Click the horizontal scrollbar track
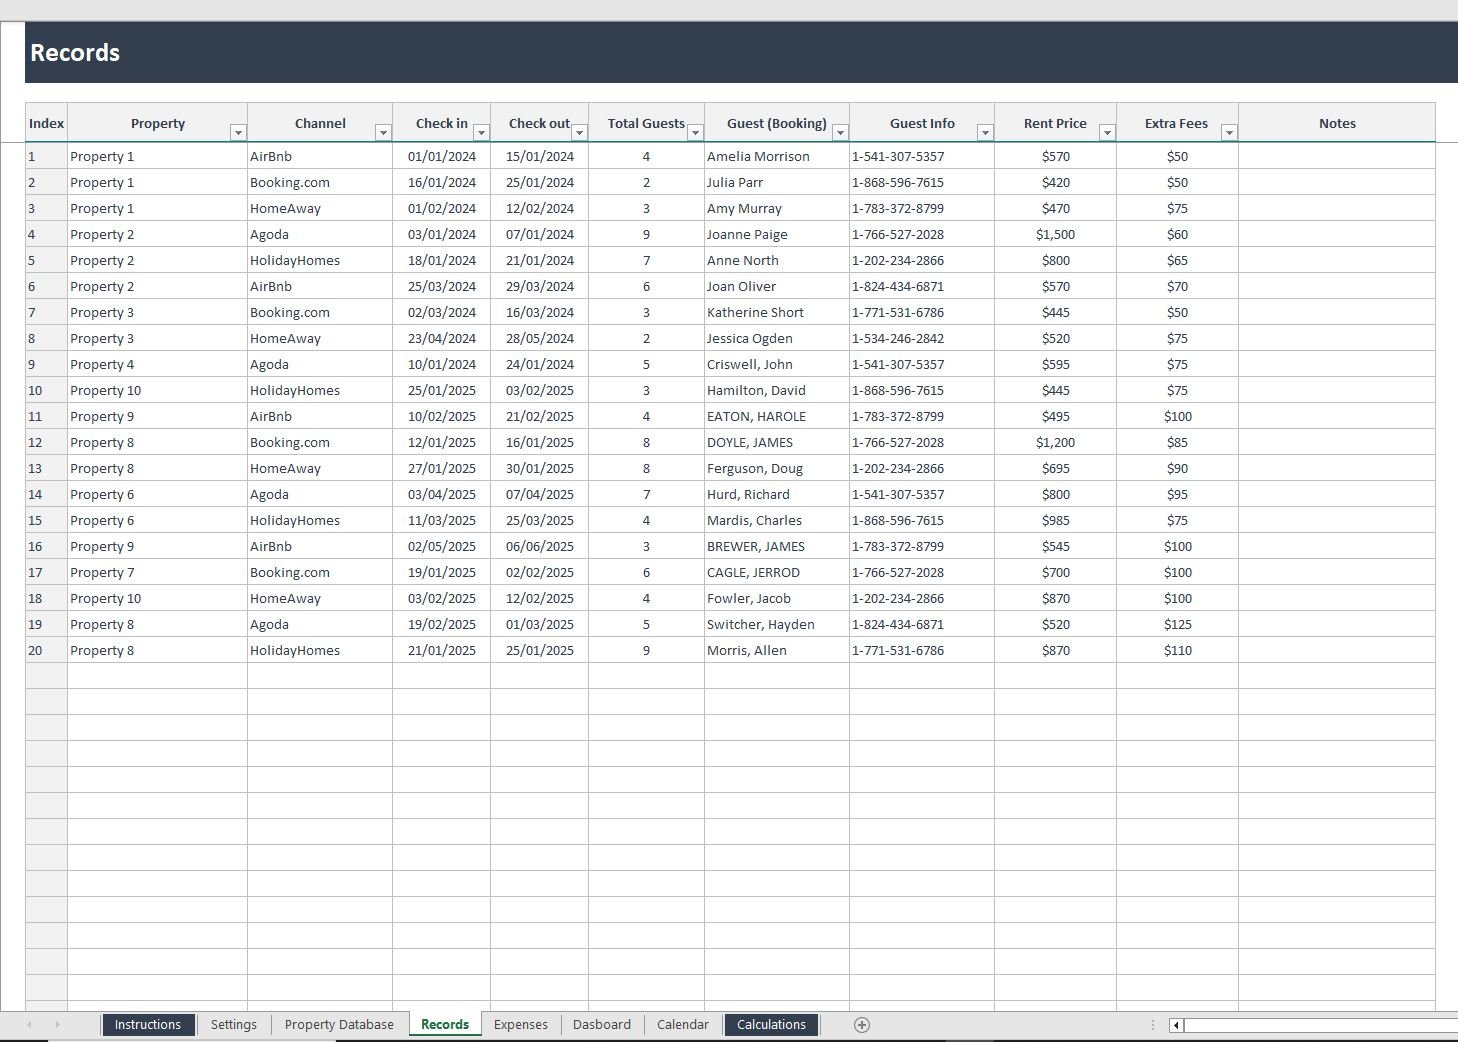 pyautogui.click(x=1320, y=1025)
